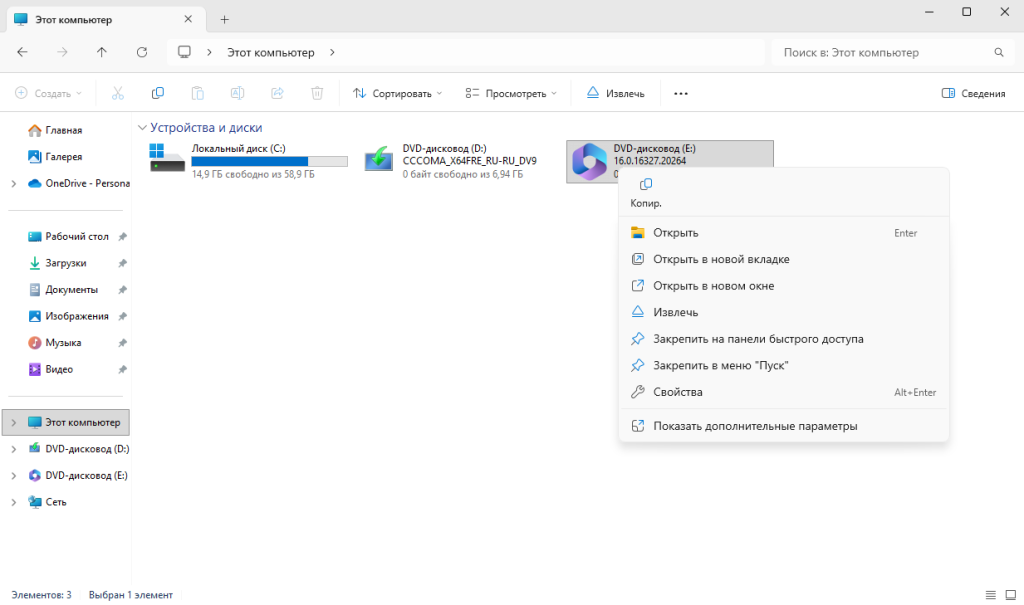Open Загрузки in sidebar
Viewport: 1024px width, 605px height.
[65, 263]
